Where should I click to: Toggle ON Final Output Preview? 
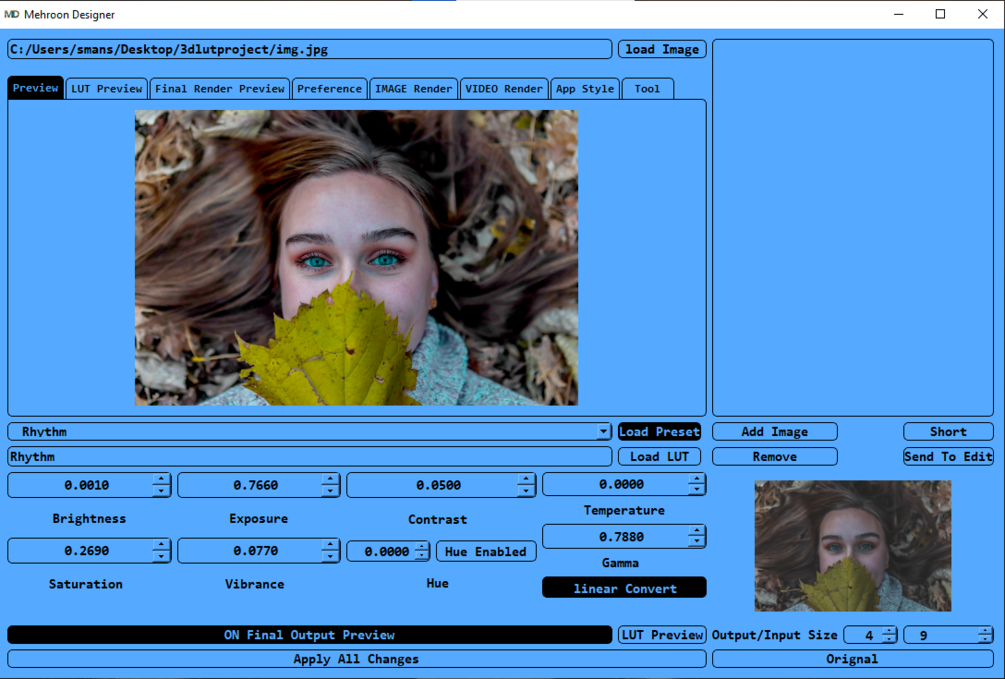pos(310,635)
